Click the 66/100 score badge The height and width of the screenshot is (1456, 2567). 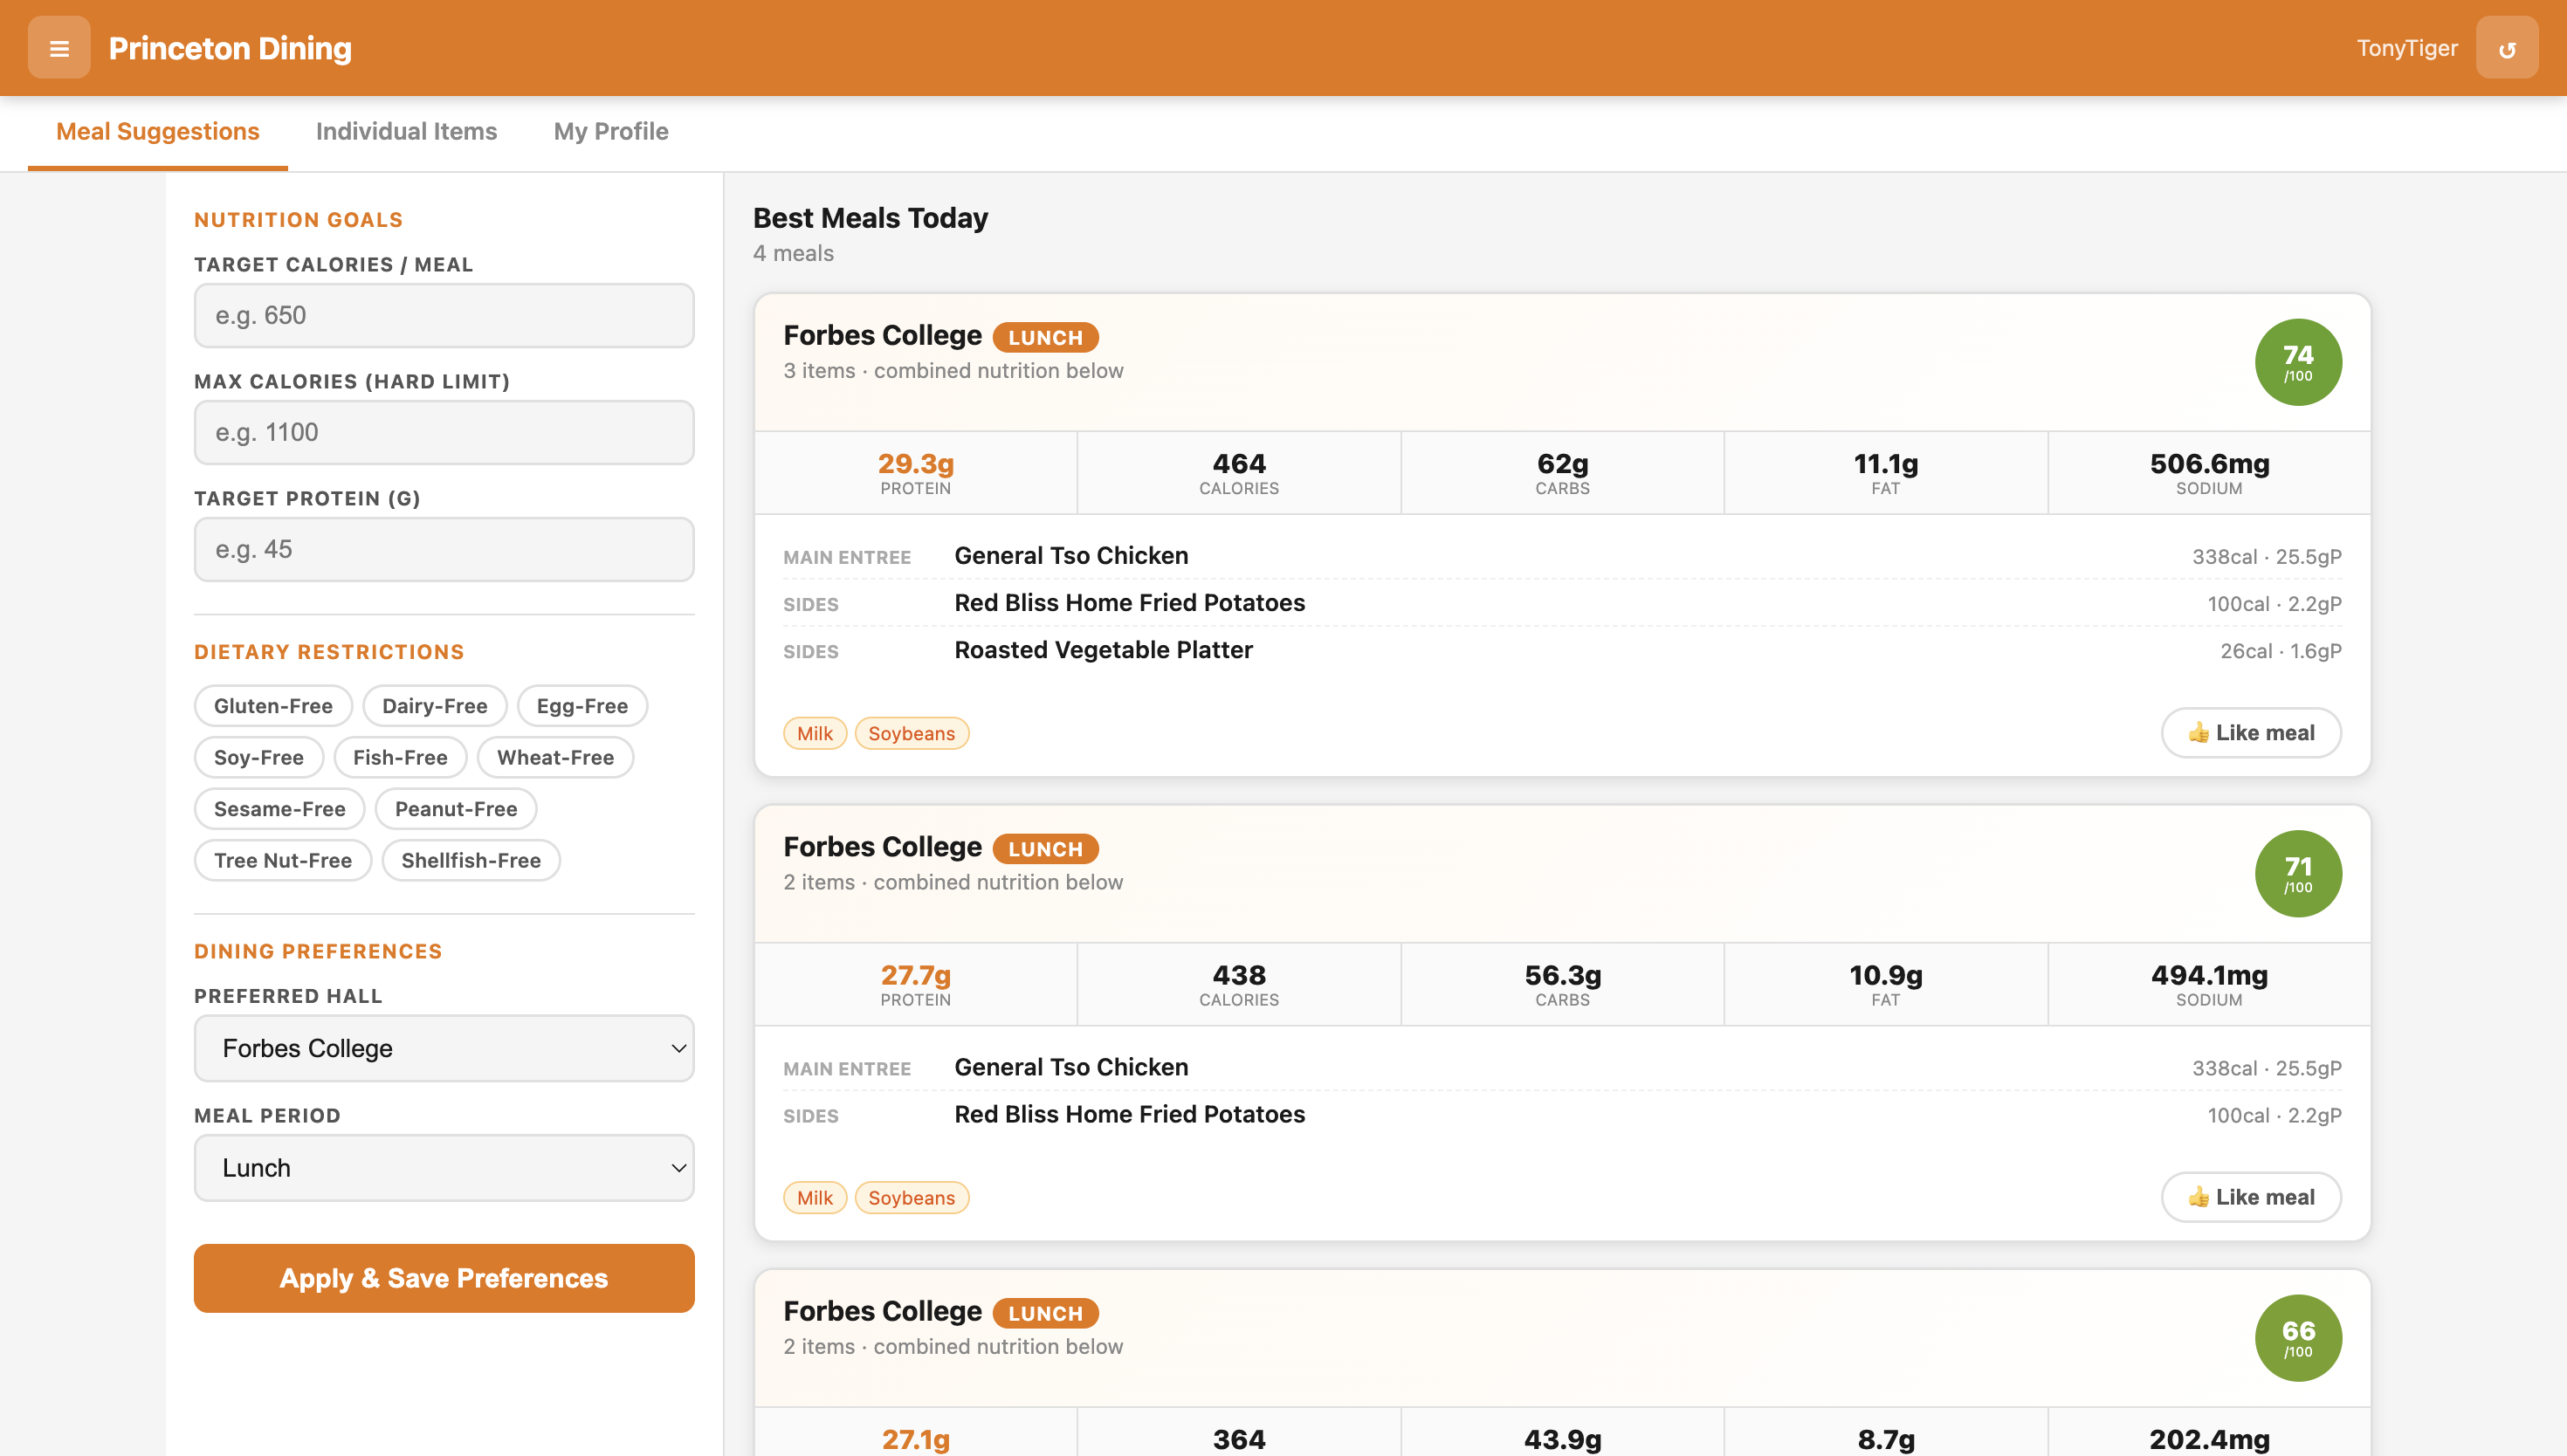coord(2297,1337)
